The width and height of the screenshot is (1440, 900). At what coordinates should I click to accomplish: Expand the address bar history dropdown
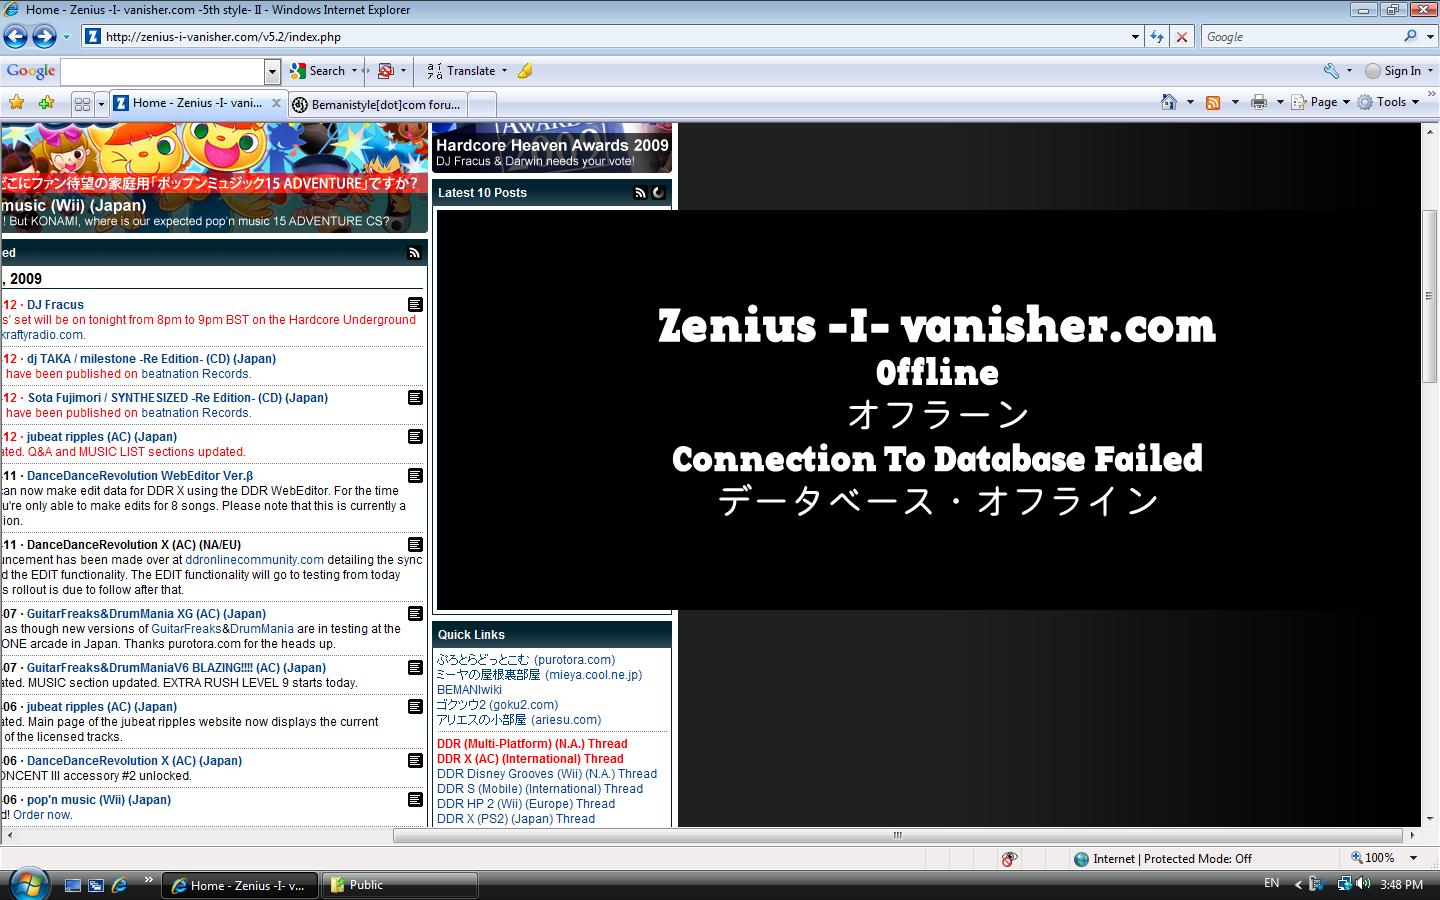tap(1135, 37)
